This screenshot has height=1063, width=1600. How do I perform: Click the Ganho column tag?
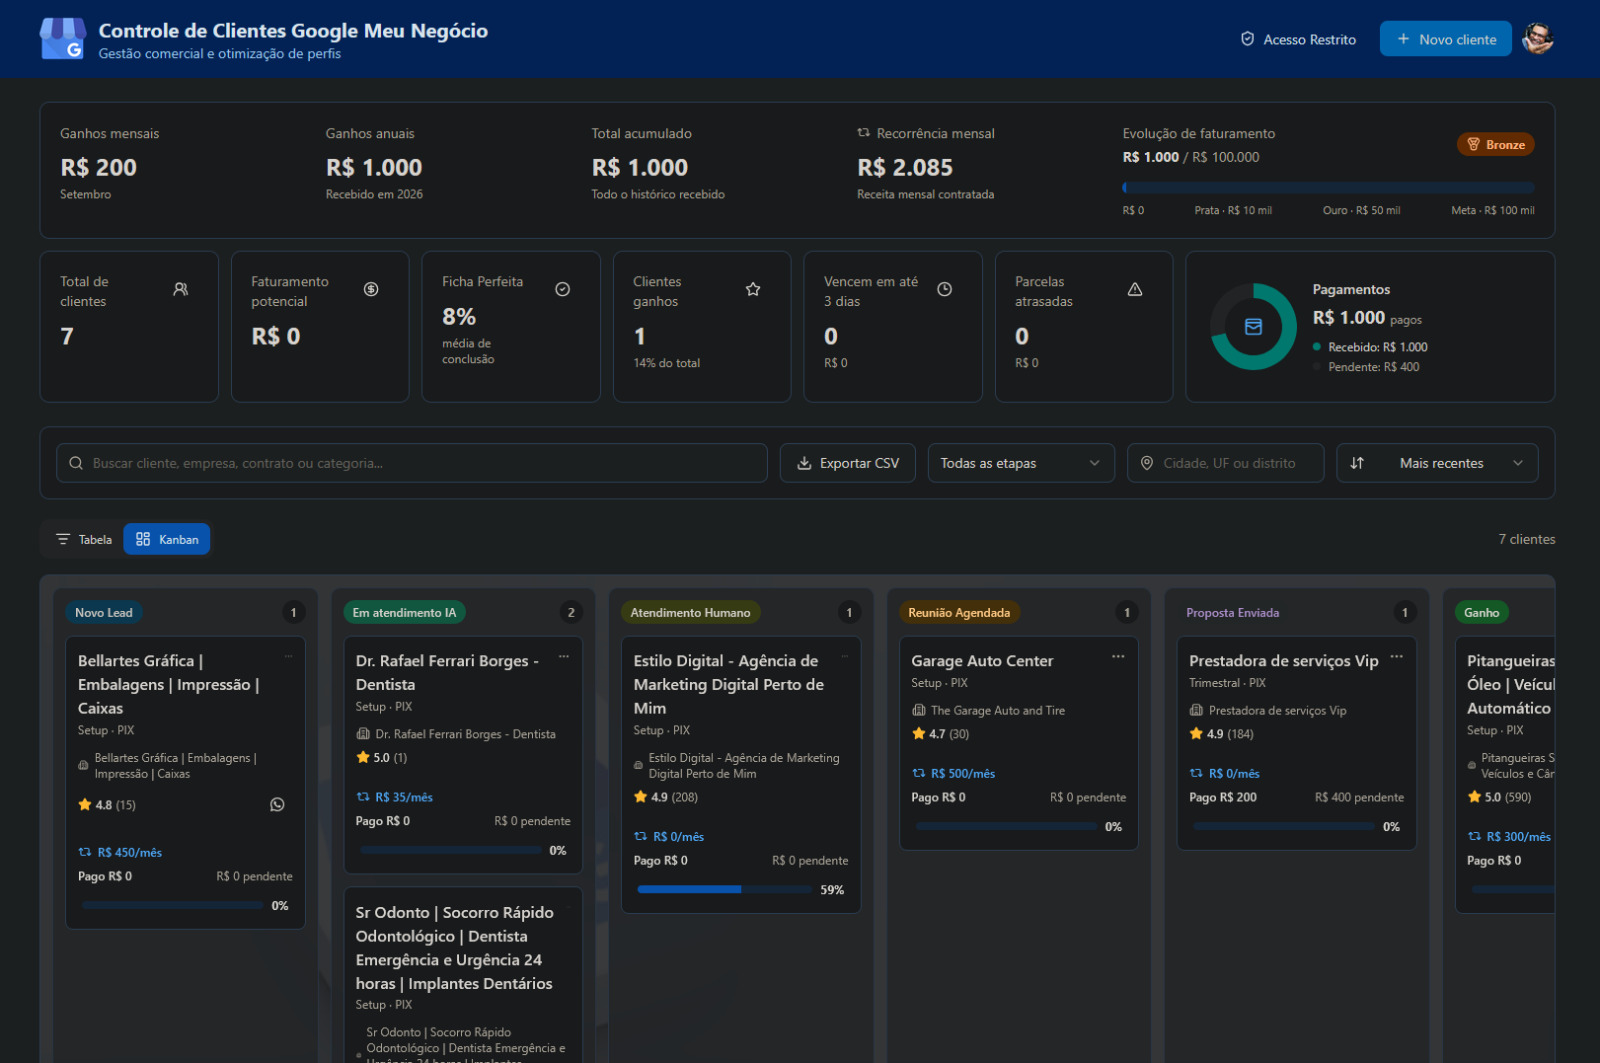(1482, 613)
